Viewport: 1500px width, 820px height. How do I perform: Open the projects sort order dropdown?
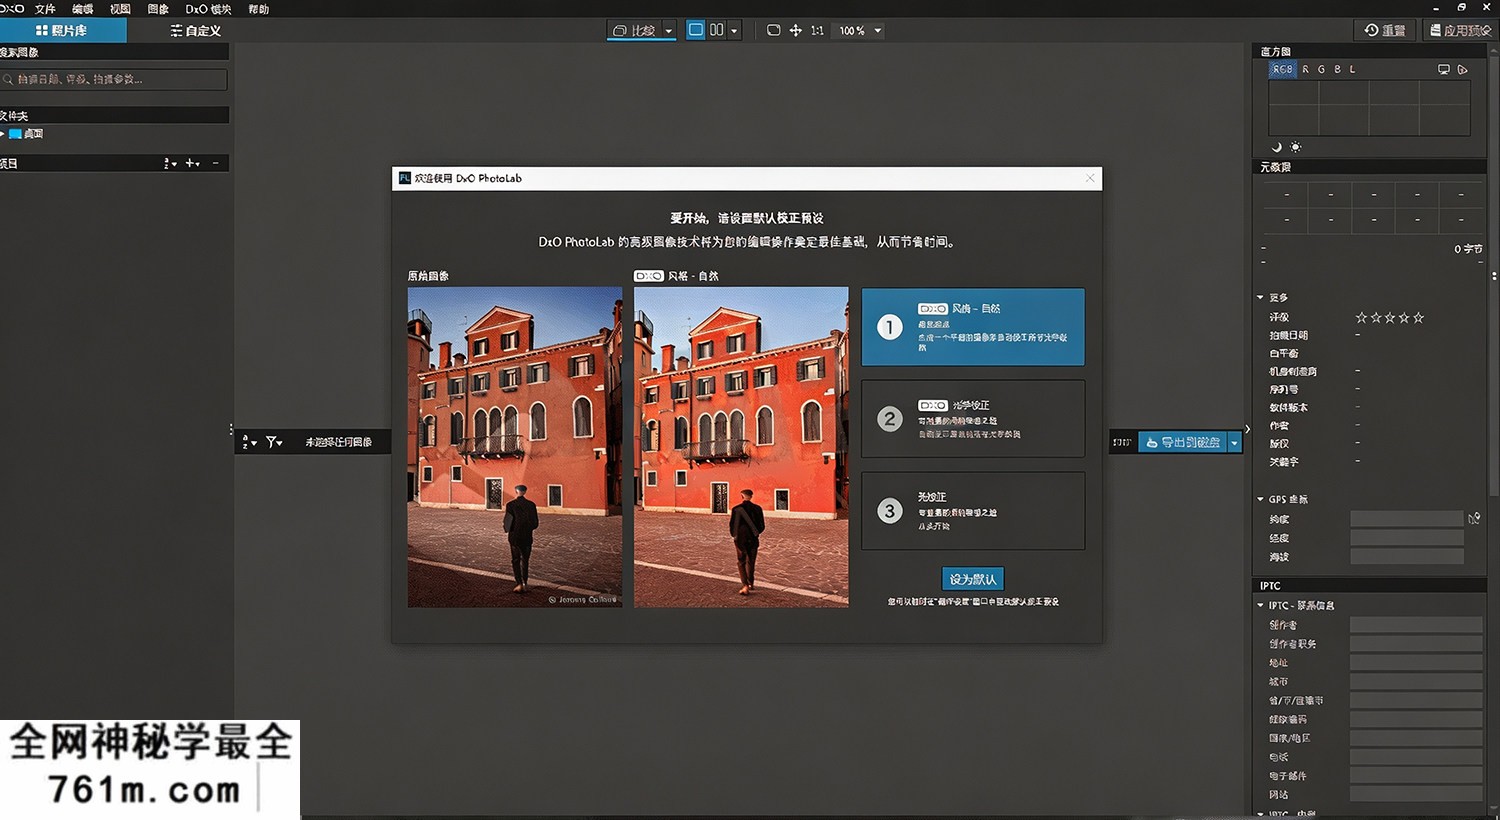coord(170,163)
